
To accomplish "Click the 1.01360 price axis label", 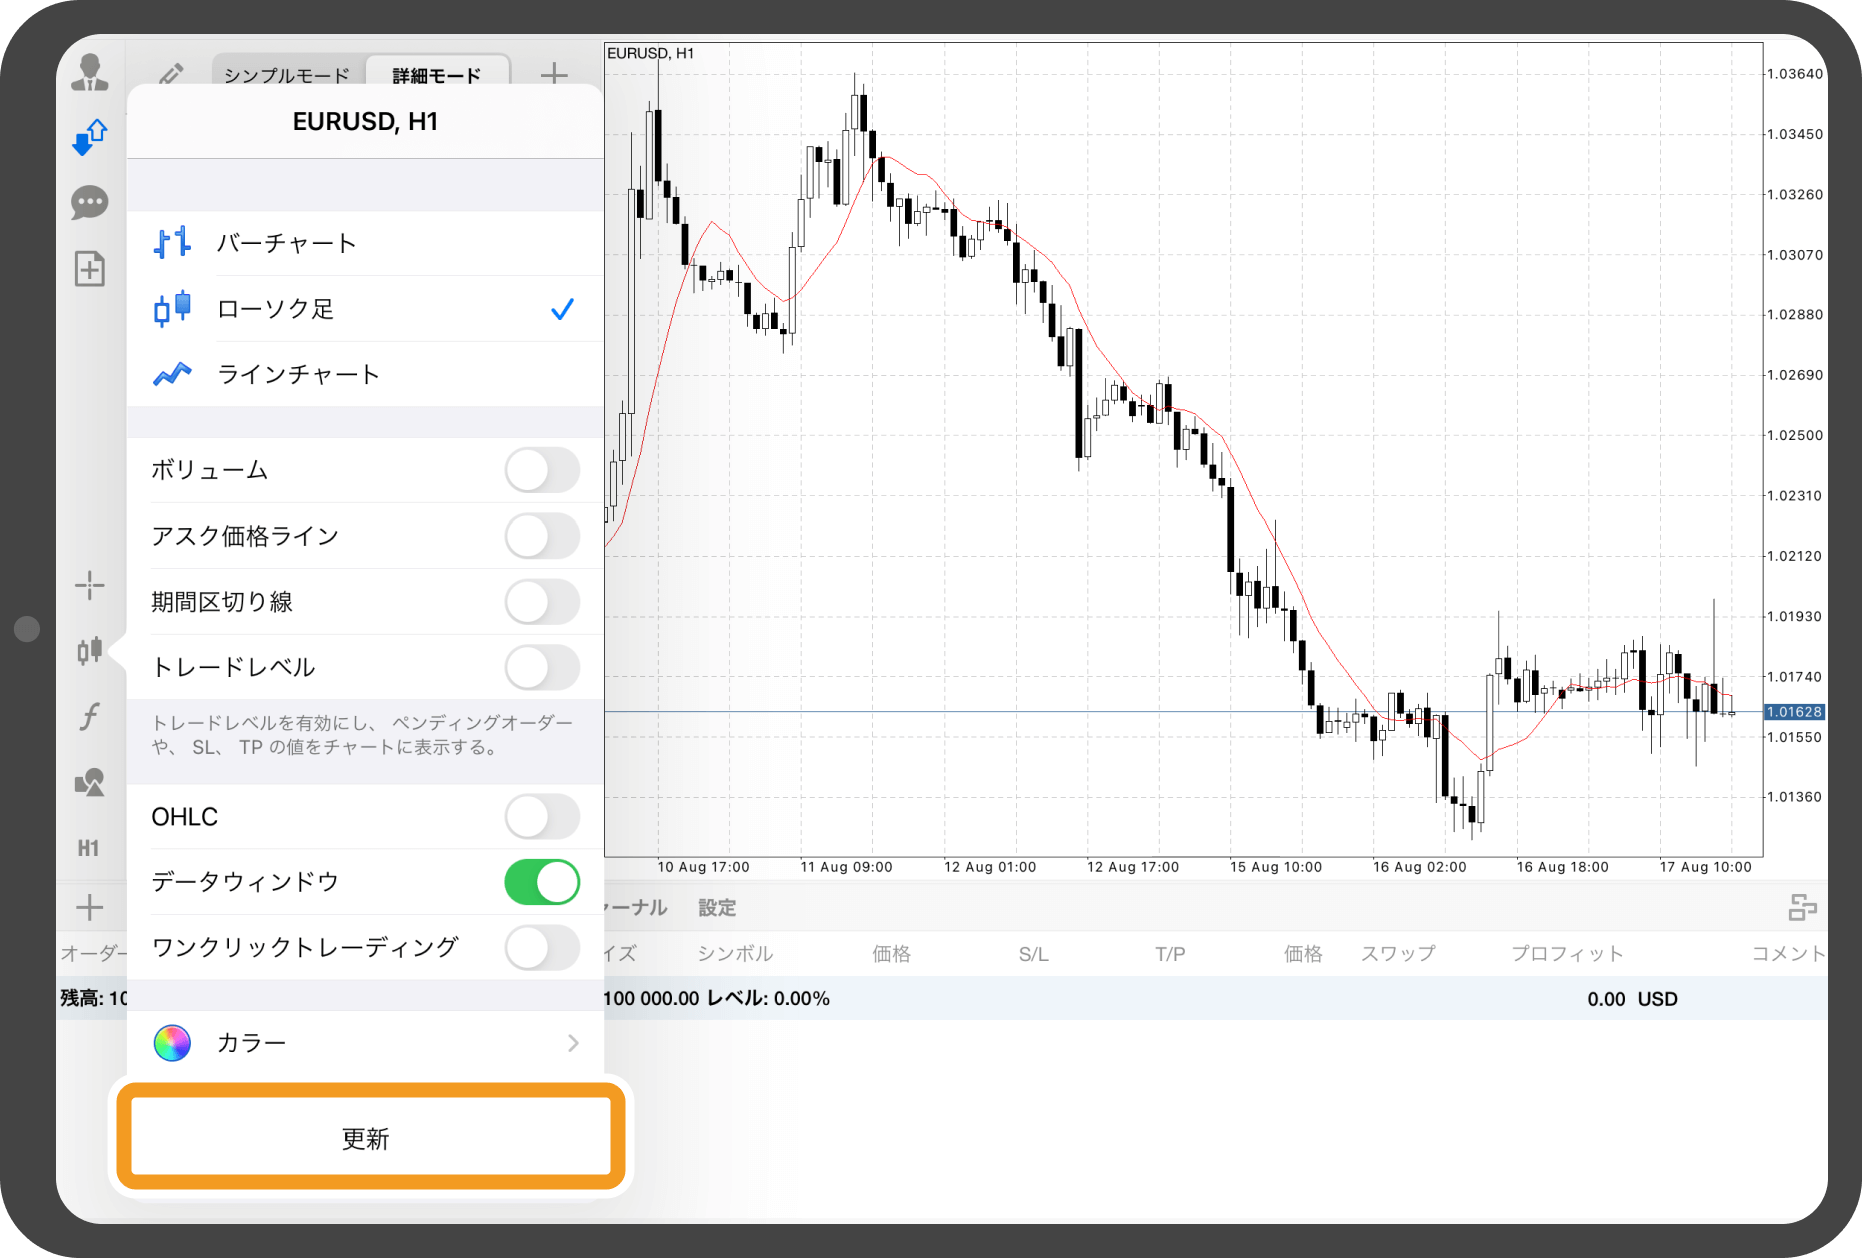I will point(1794,797).
